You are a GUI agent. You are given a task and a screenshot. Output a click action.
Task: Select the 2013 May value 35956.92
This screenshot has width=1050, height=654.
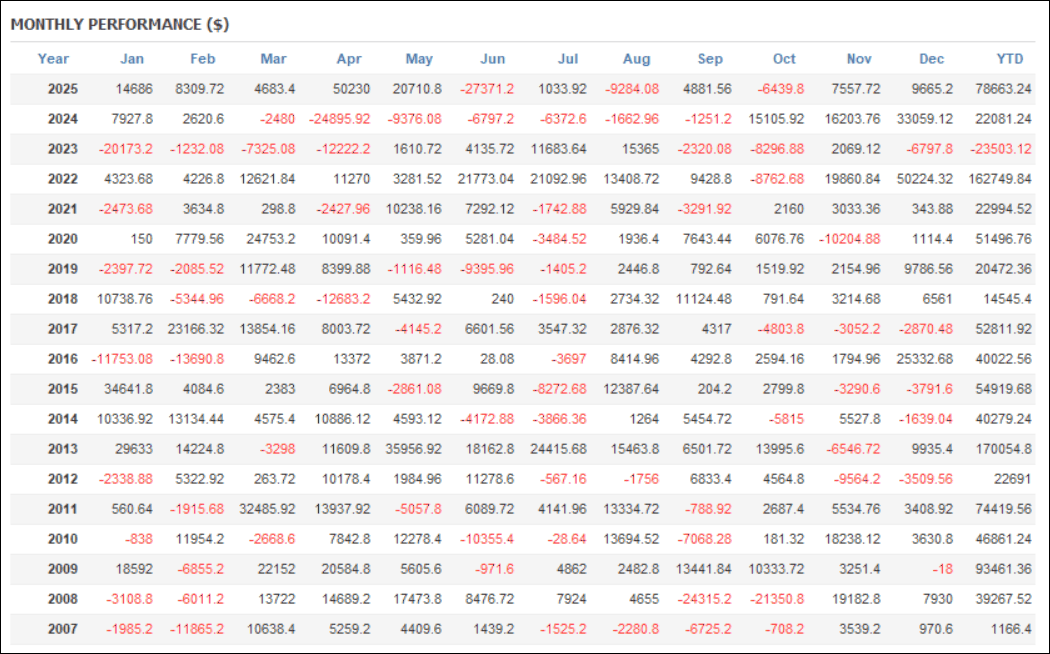412,449
